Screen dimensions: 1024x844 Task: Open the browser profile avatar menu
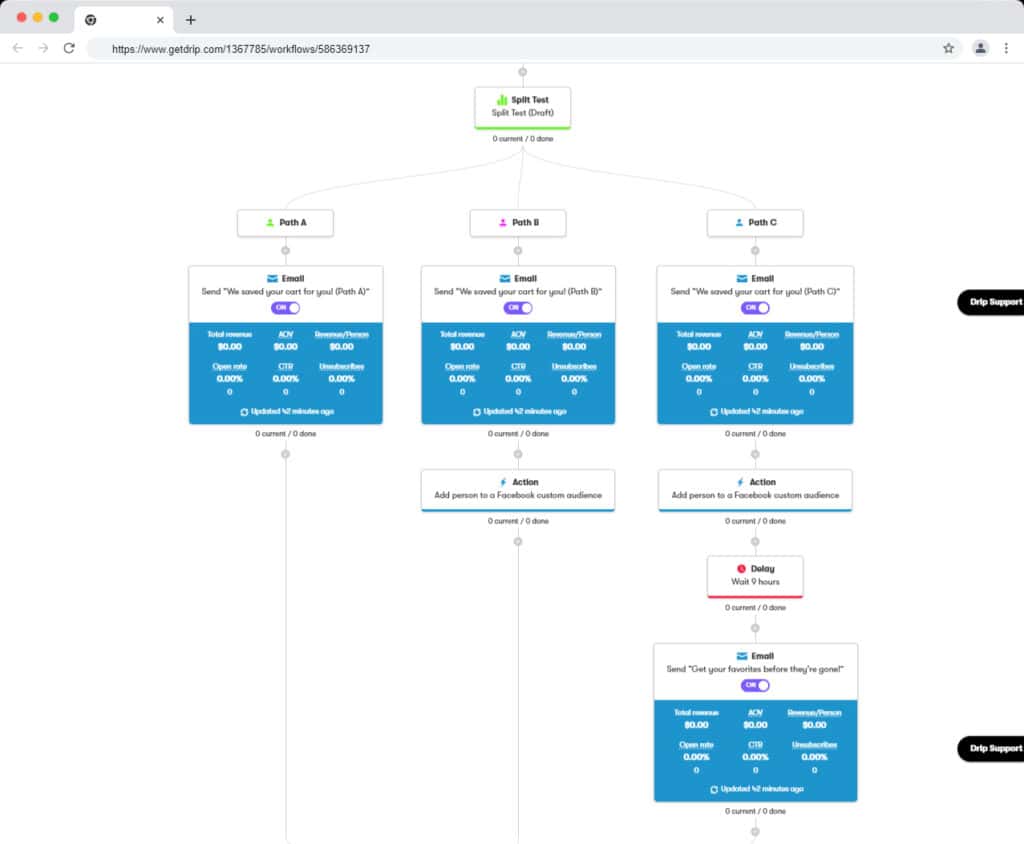[x=981, y=48]
